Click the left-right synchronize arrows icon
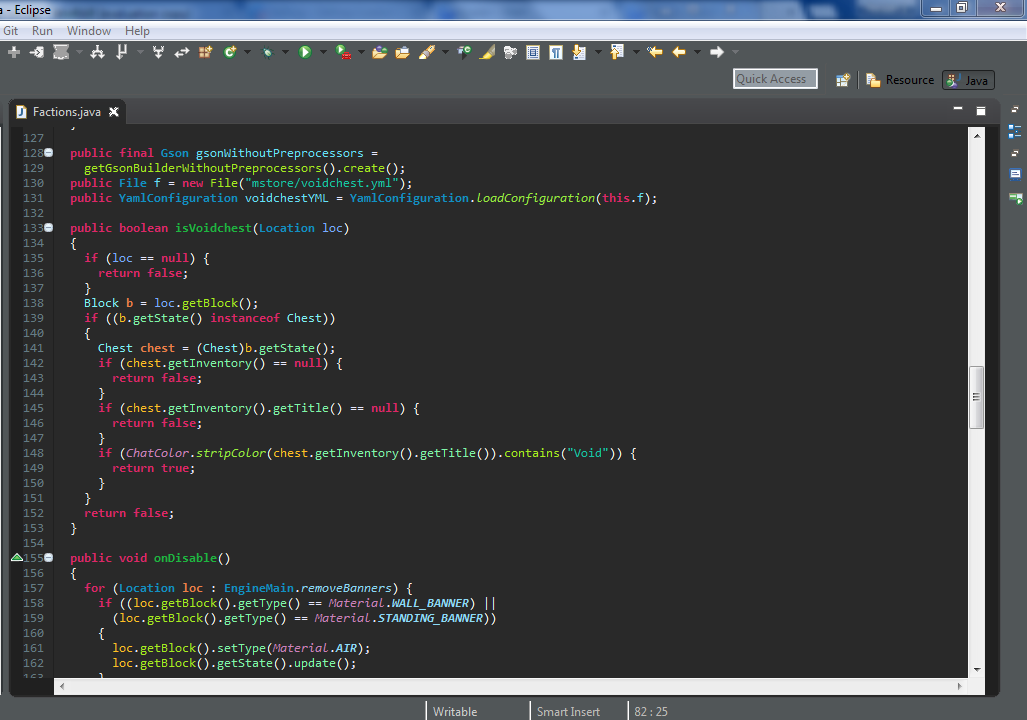 (181, 52)
